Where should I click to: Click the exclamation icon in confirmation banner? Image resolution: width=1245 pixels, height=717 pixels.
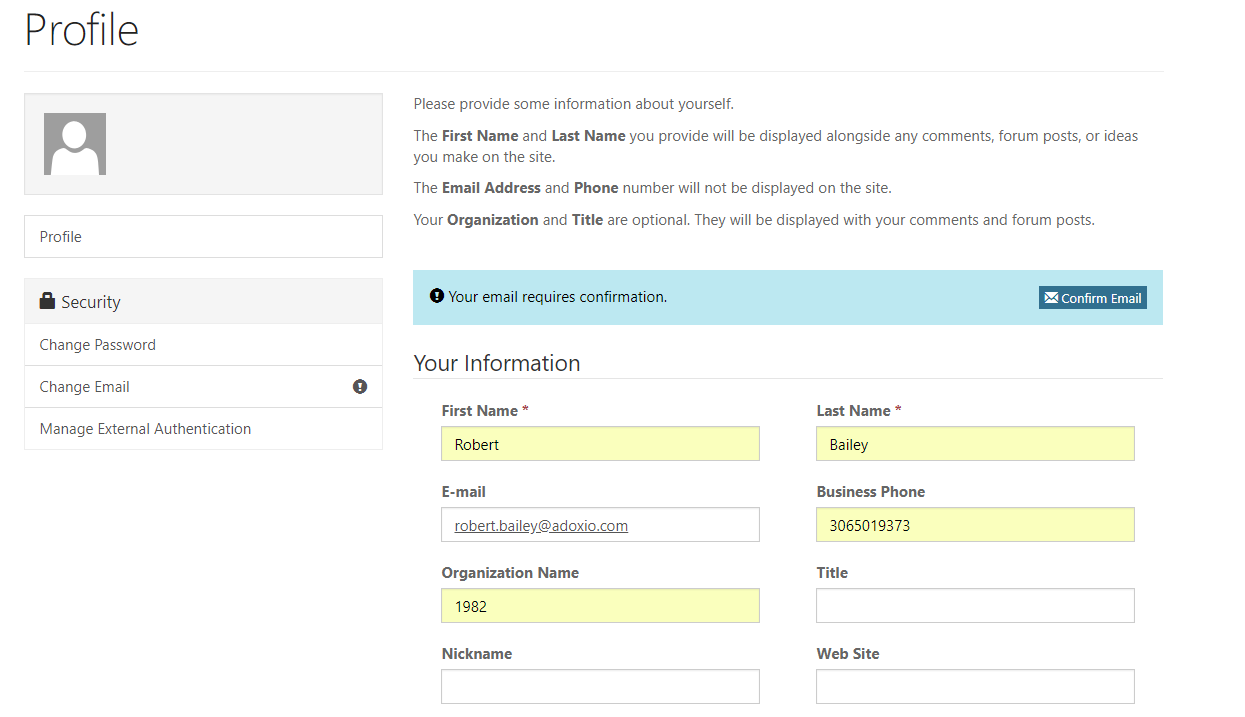tap(436, 296)
